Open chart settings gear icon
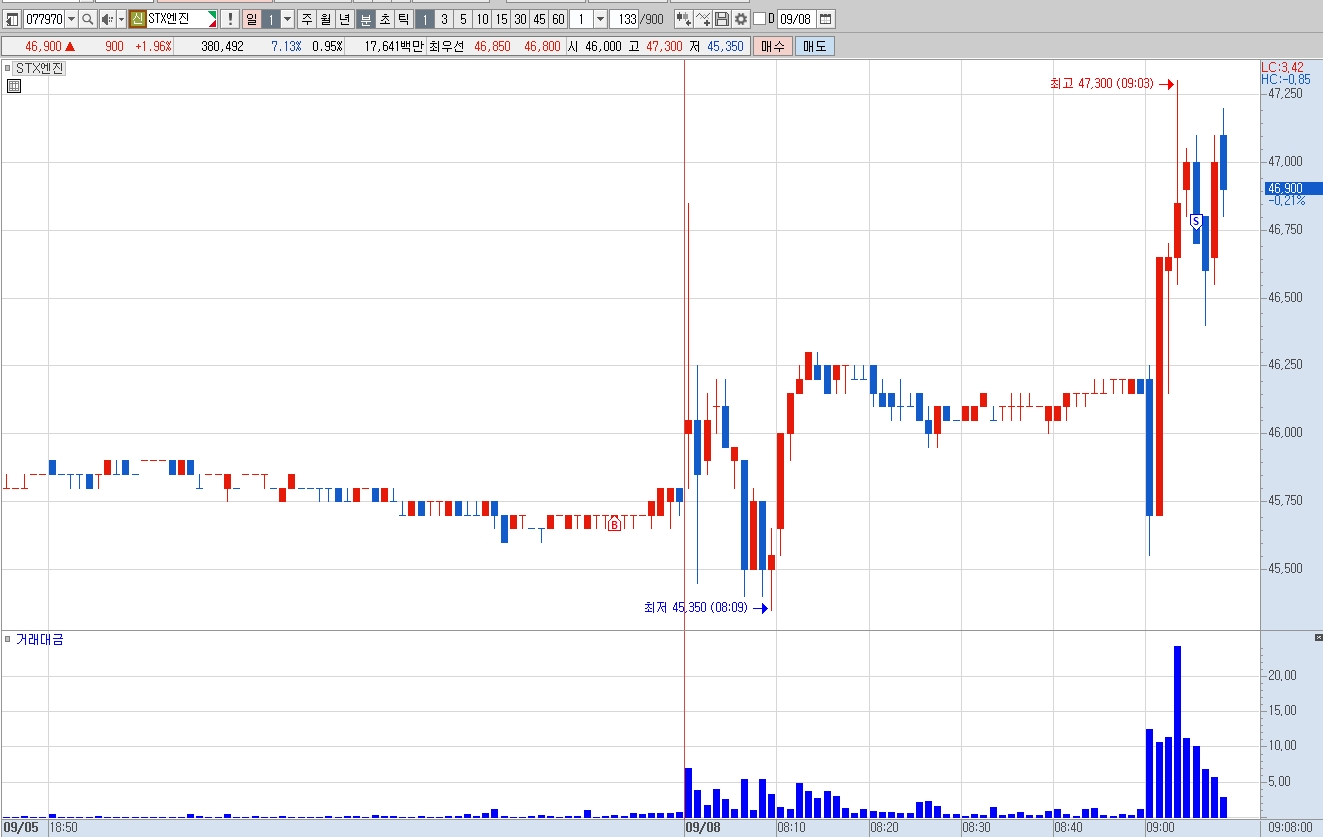The width and height of the screenshot is (1323, 837). [x=740, y=19]
